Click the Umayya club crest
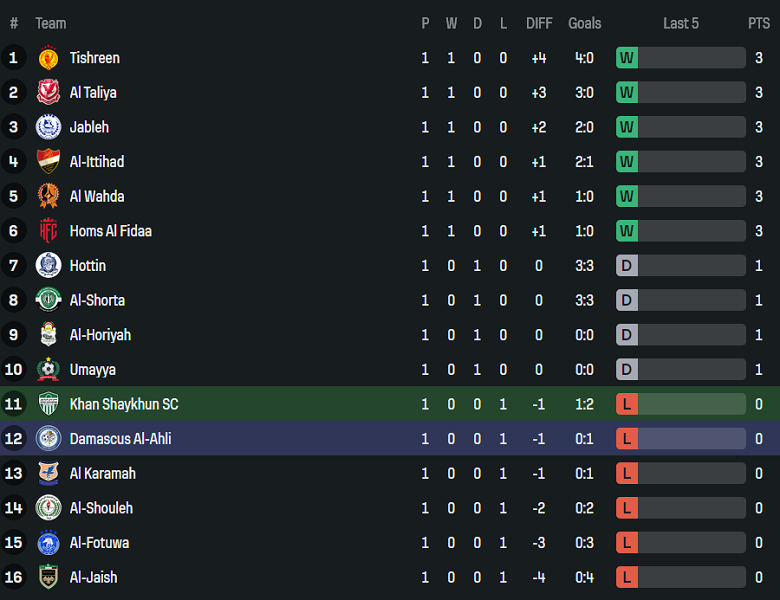 coord(48,369)
